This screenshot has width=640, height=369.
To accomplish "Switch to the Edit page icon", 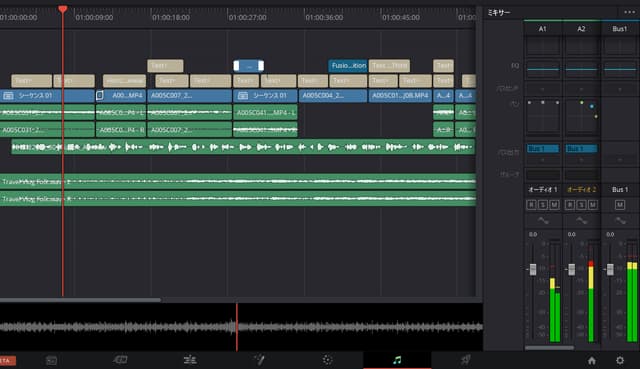I will point(190,360).
